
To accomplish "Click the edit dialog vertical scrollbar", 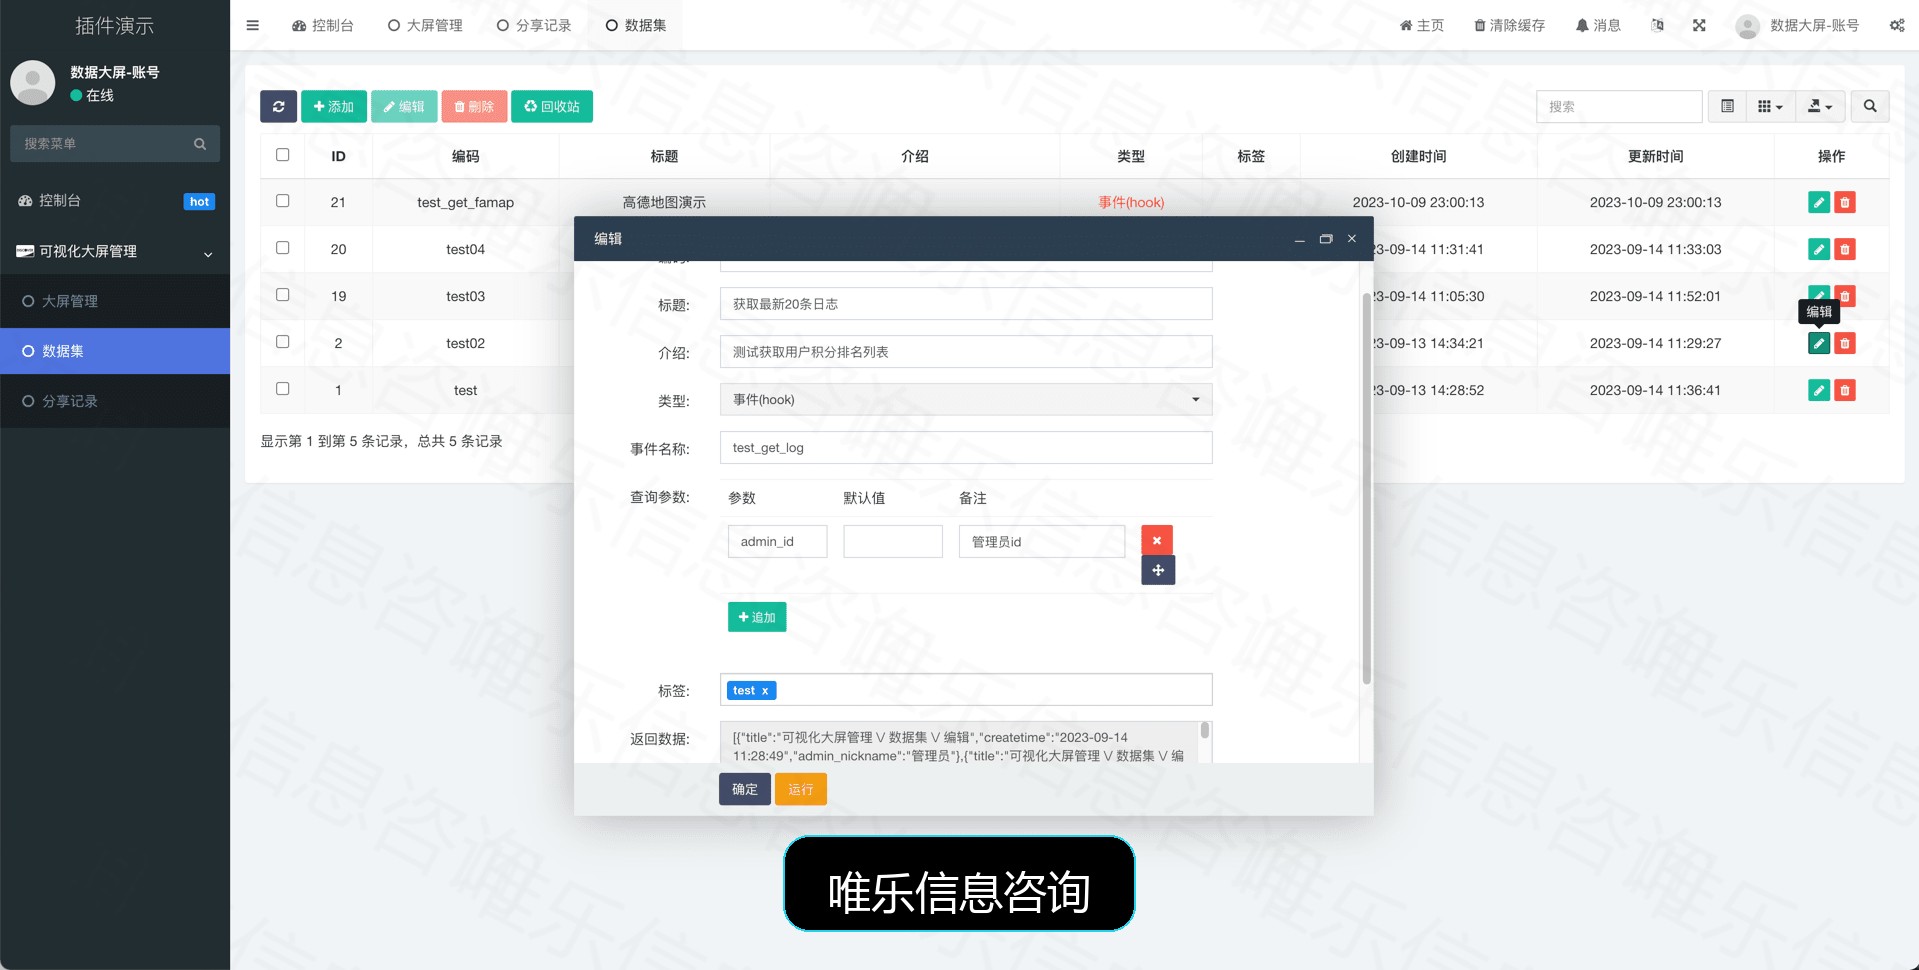I will (x=1366, y=488).
